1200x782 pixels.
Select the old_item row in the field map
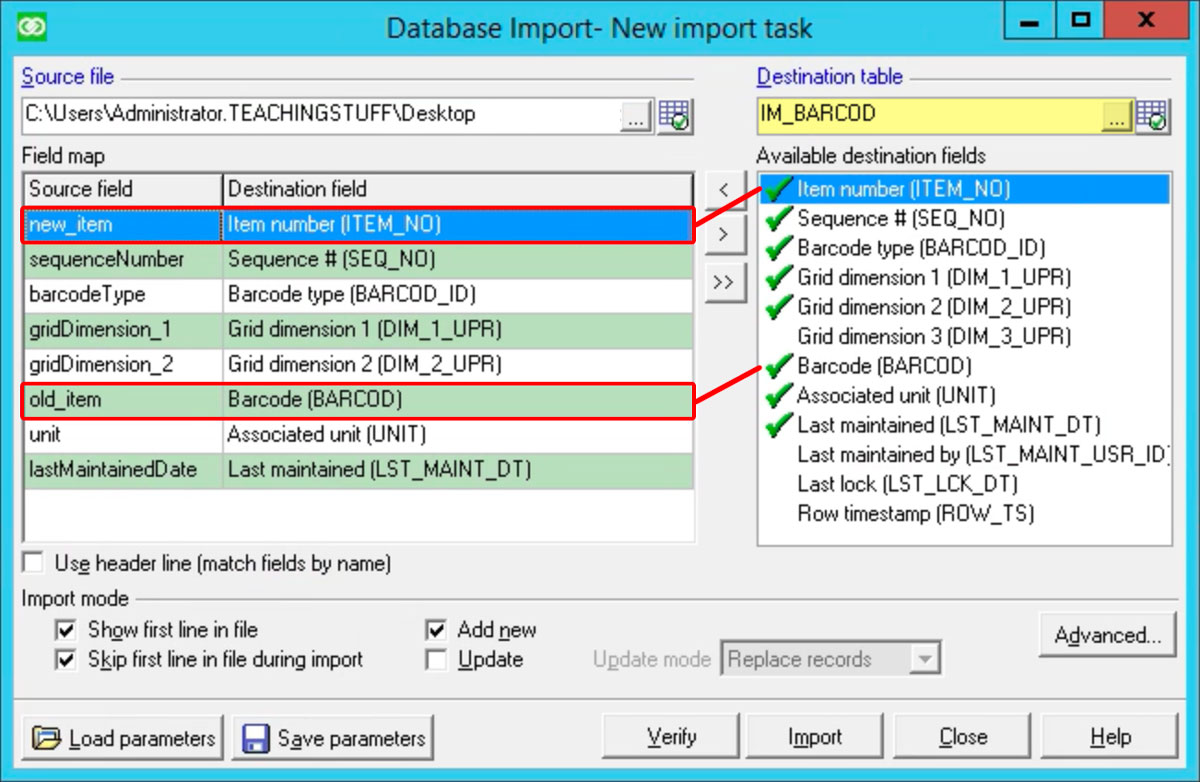point(120,399)
